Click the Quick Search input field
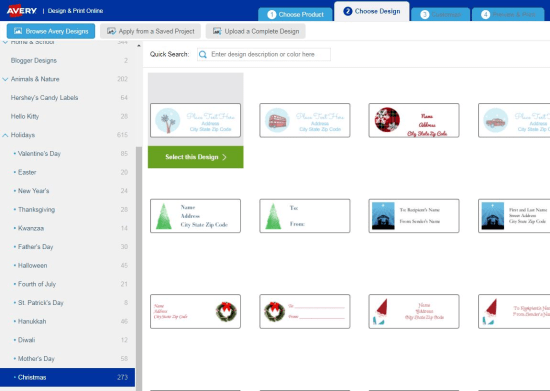This screenshot has height=391, width=550. 264,54
